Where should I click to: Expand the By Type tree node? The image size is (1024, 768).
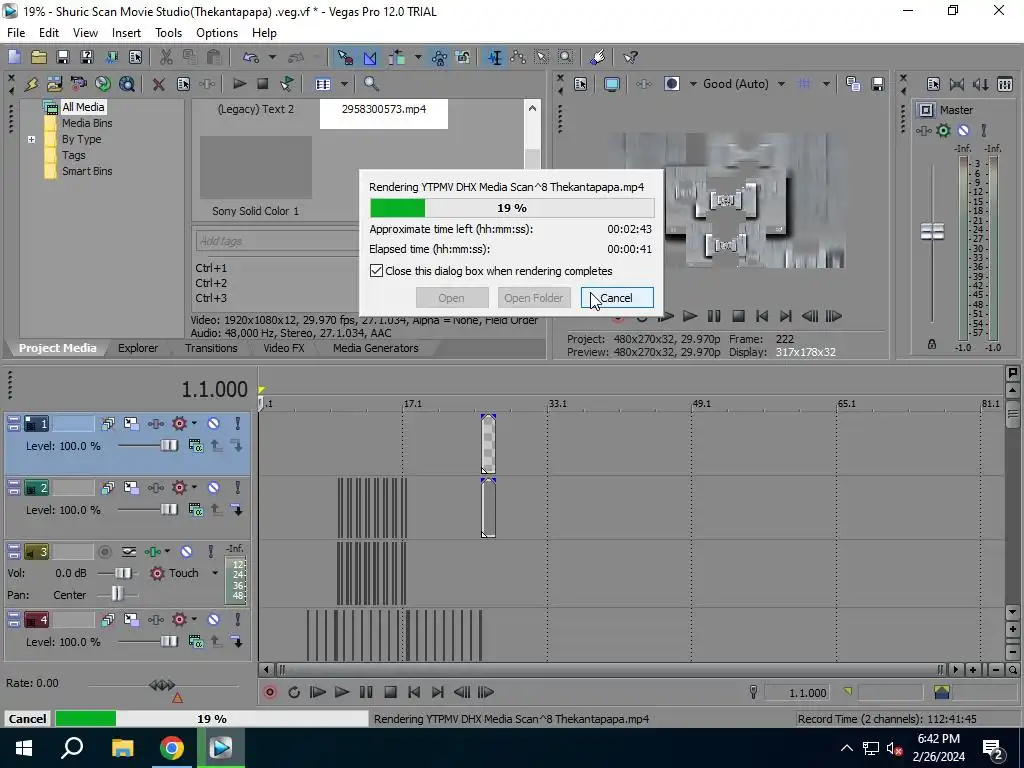pos(31,139)
